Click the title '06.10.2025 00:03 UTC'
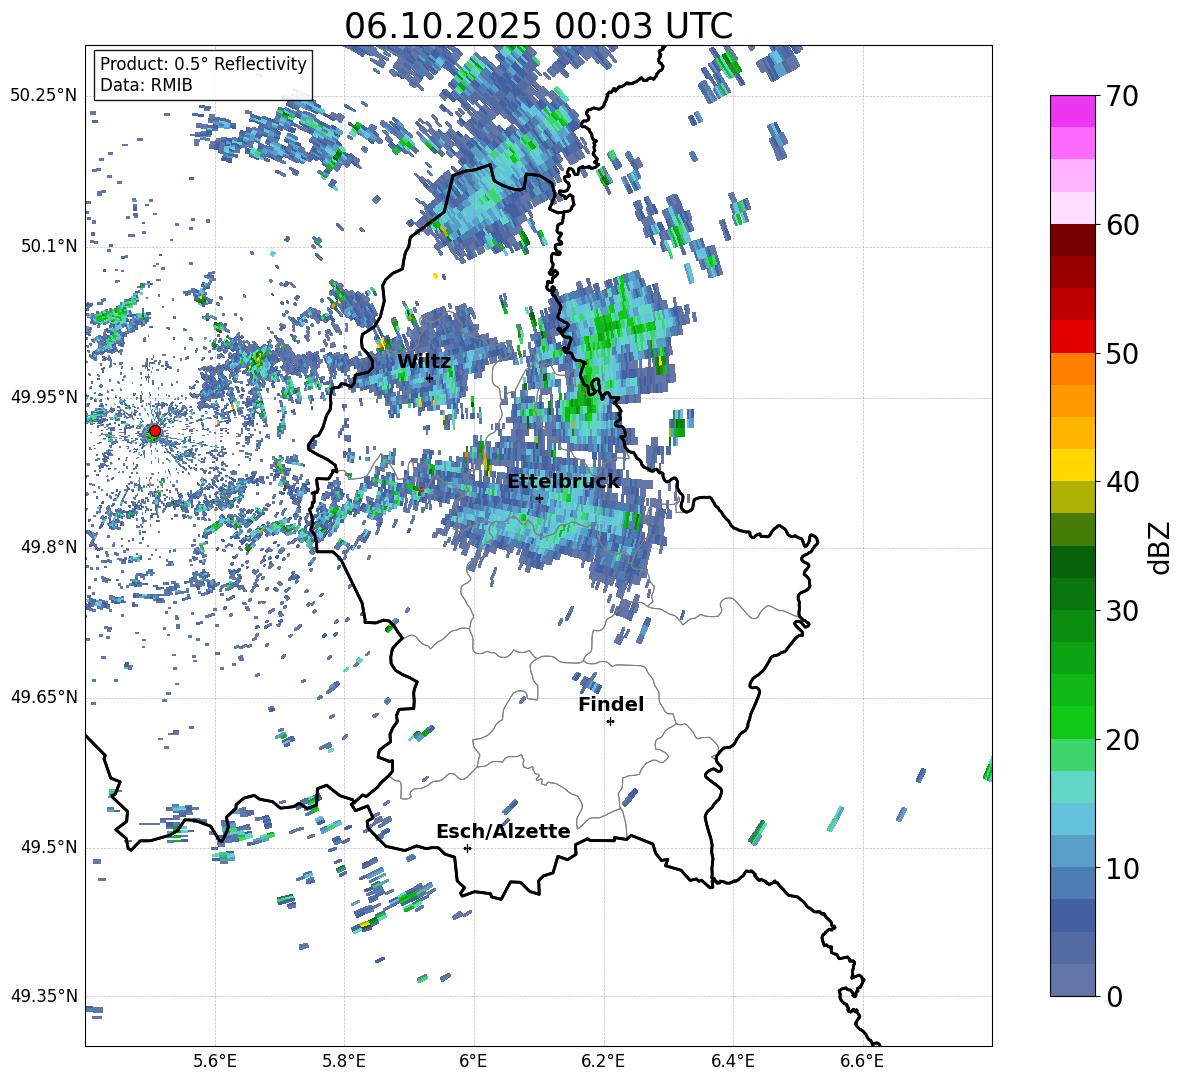Viewport: 1184px width, 1081px height. tap(538, 26)
